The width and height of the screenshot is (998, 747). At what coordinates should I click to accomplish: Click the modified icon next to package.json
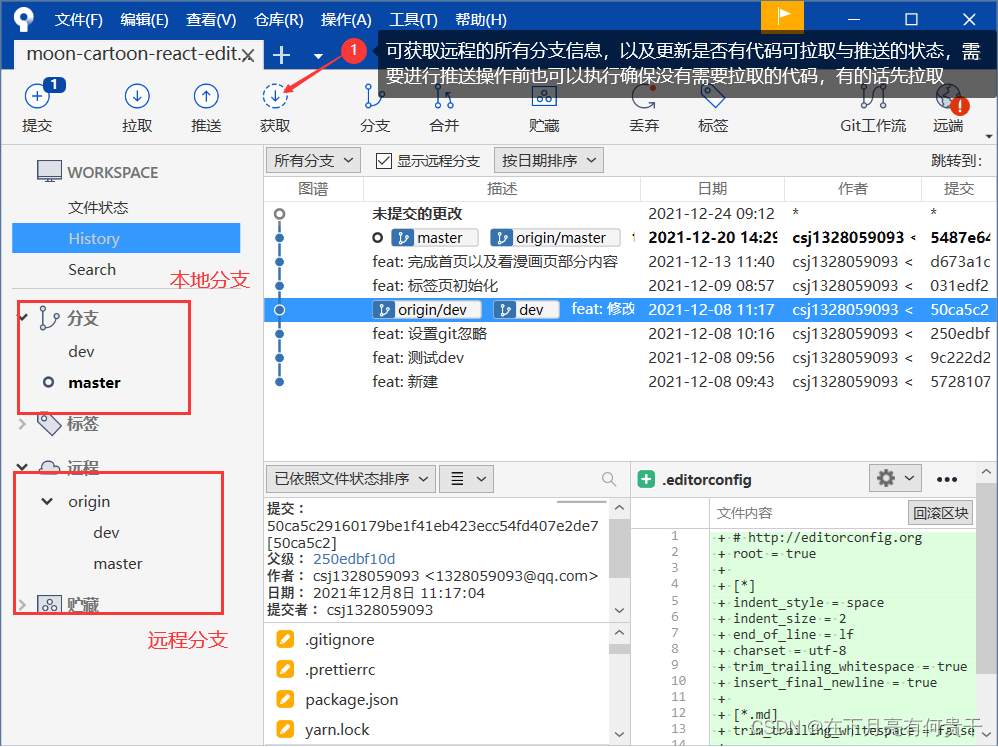pos(285,699)
